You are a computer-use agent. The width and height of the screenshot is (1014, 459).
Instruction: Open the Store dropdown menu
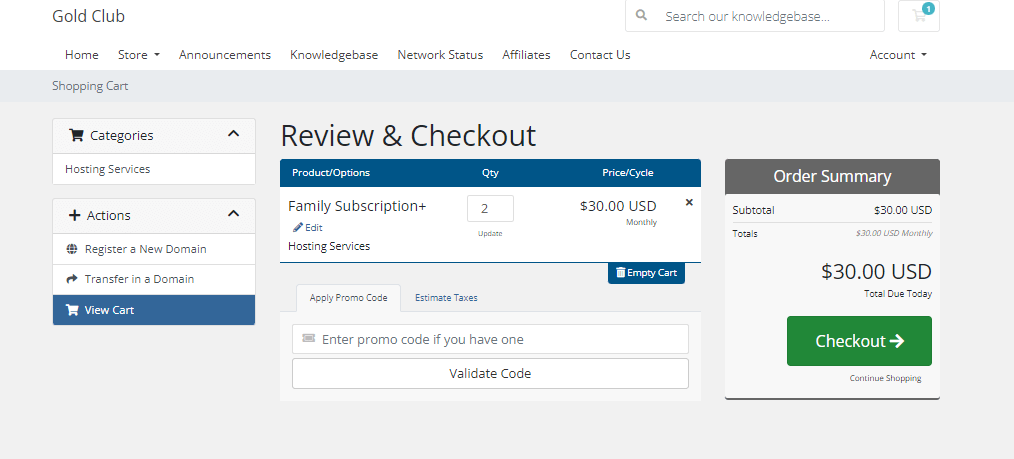(x=138, y=55)
